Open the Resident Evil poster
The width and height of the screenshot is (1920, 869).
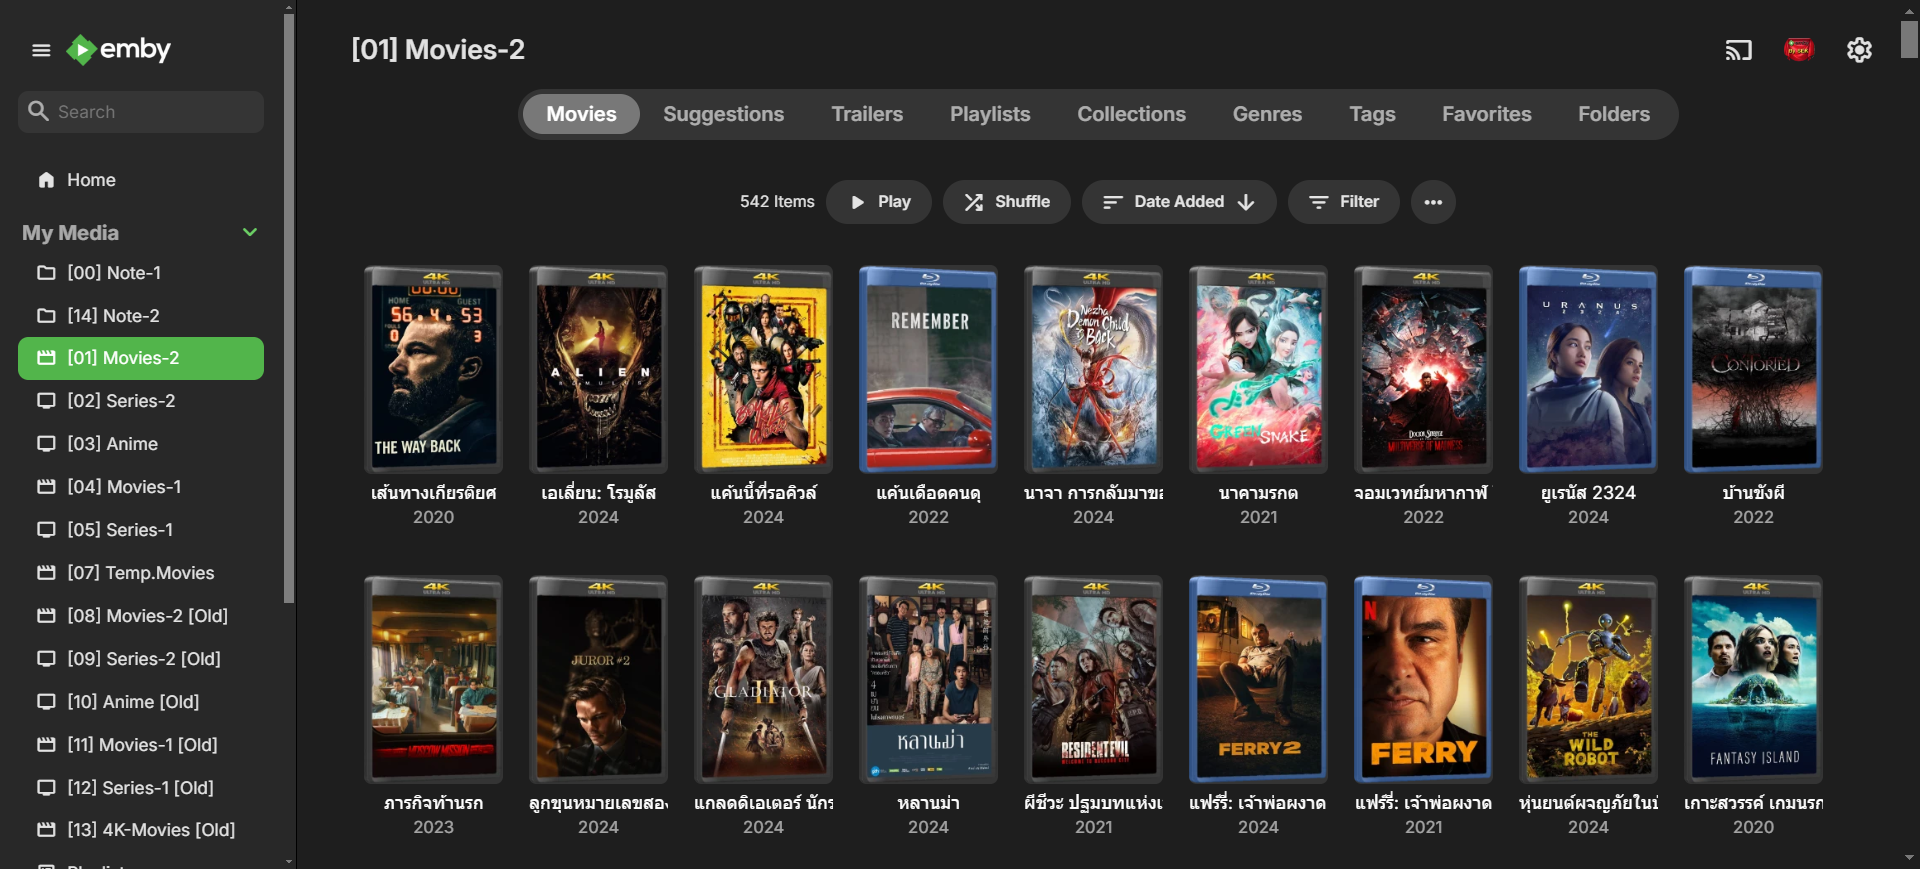(1093, 679)
